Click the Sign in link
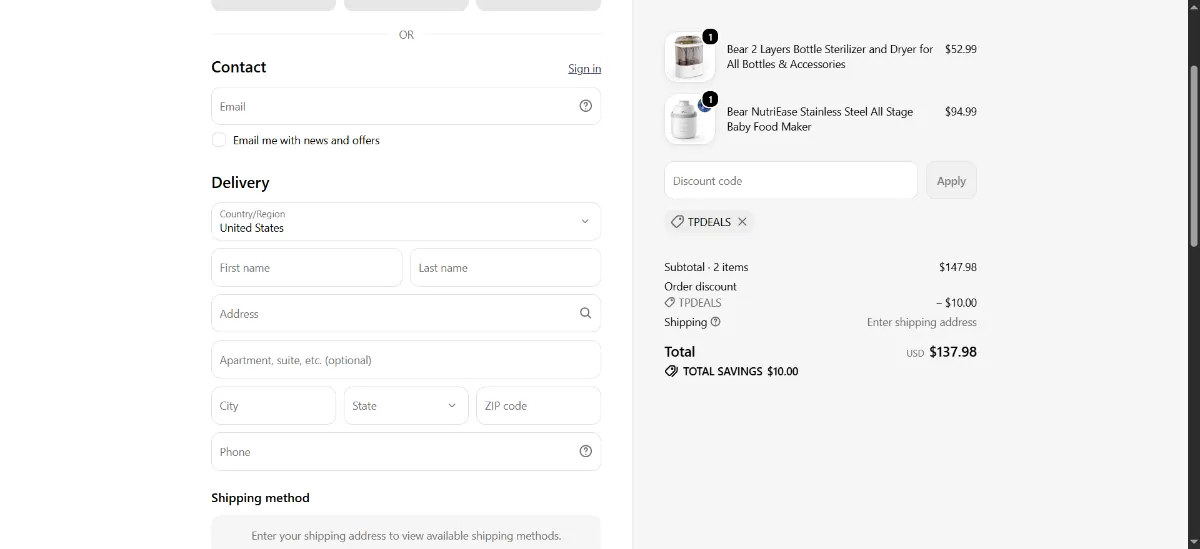This screenshot has height=549, width=1200. tap(585, 69)
